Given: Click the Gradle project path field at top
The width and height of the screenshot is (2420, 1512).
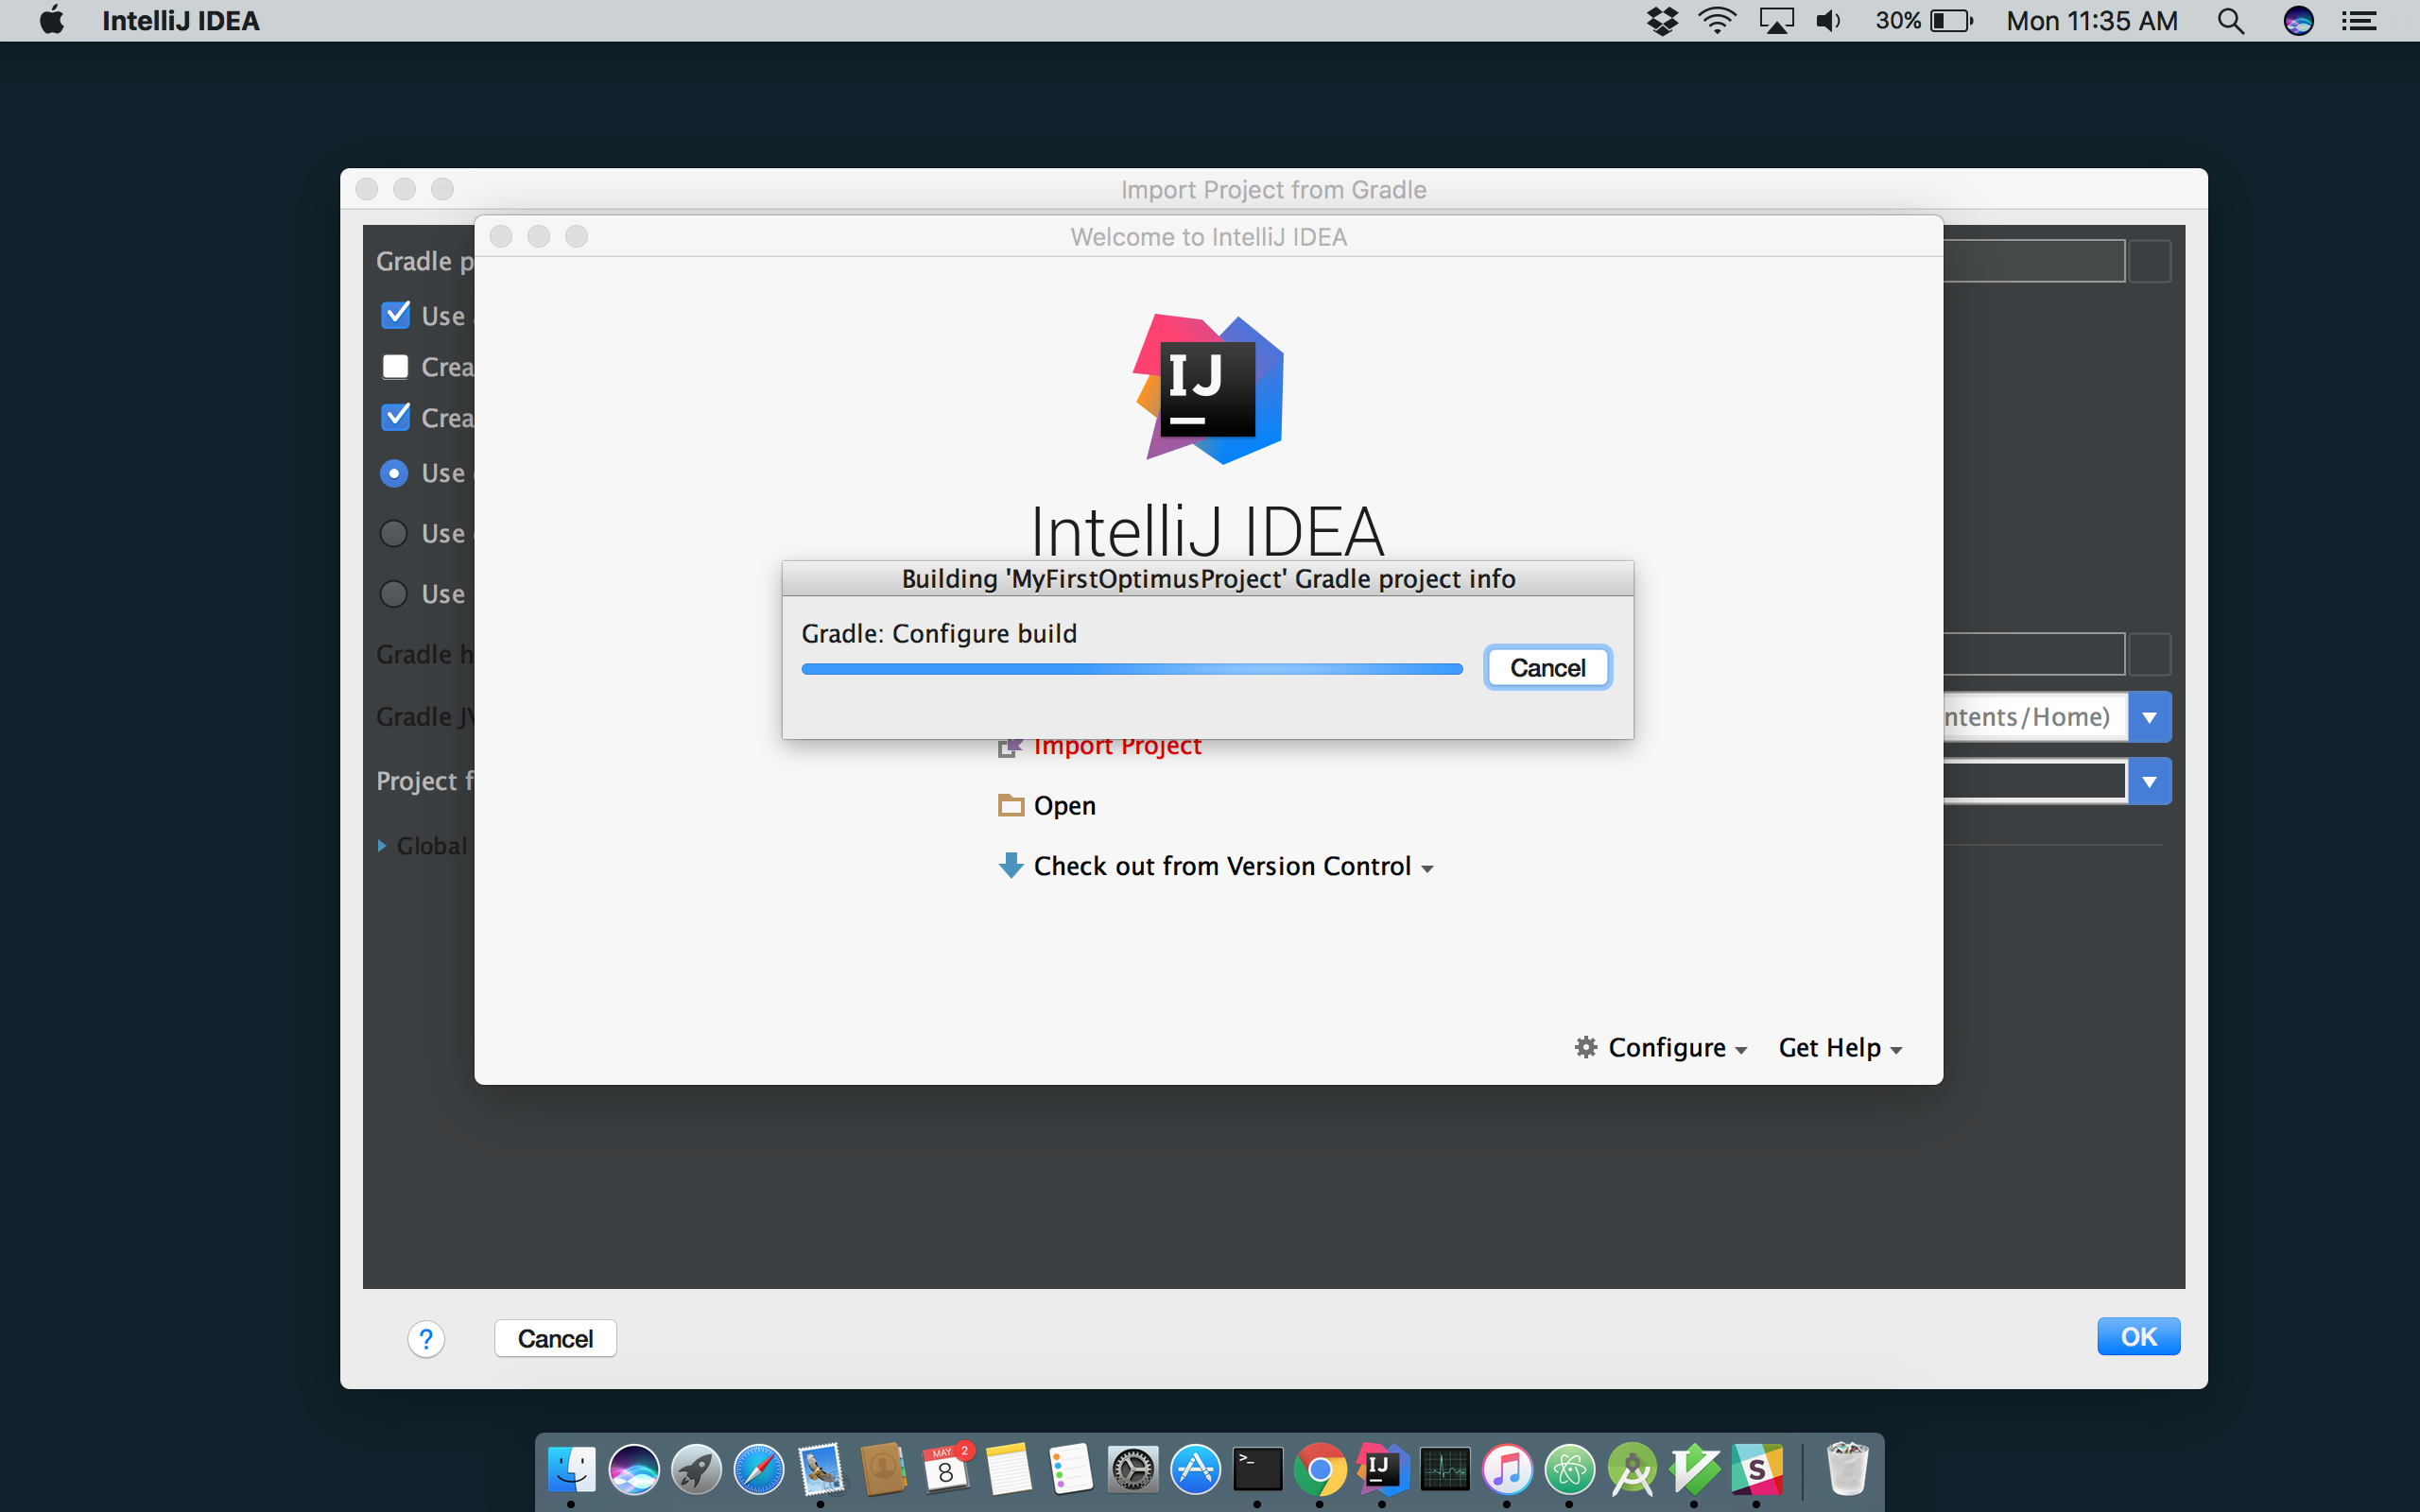Looking at the screenshot, I should [x=2034, y=261].
